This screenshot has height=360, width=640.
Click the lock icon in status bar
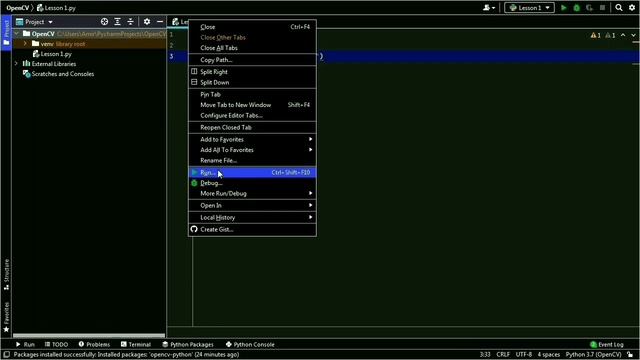point(630,354)
